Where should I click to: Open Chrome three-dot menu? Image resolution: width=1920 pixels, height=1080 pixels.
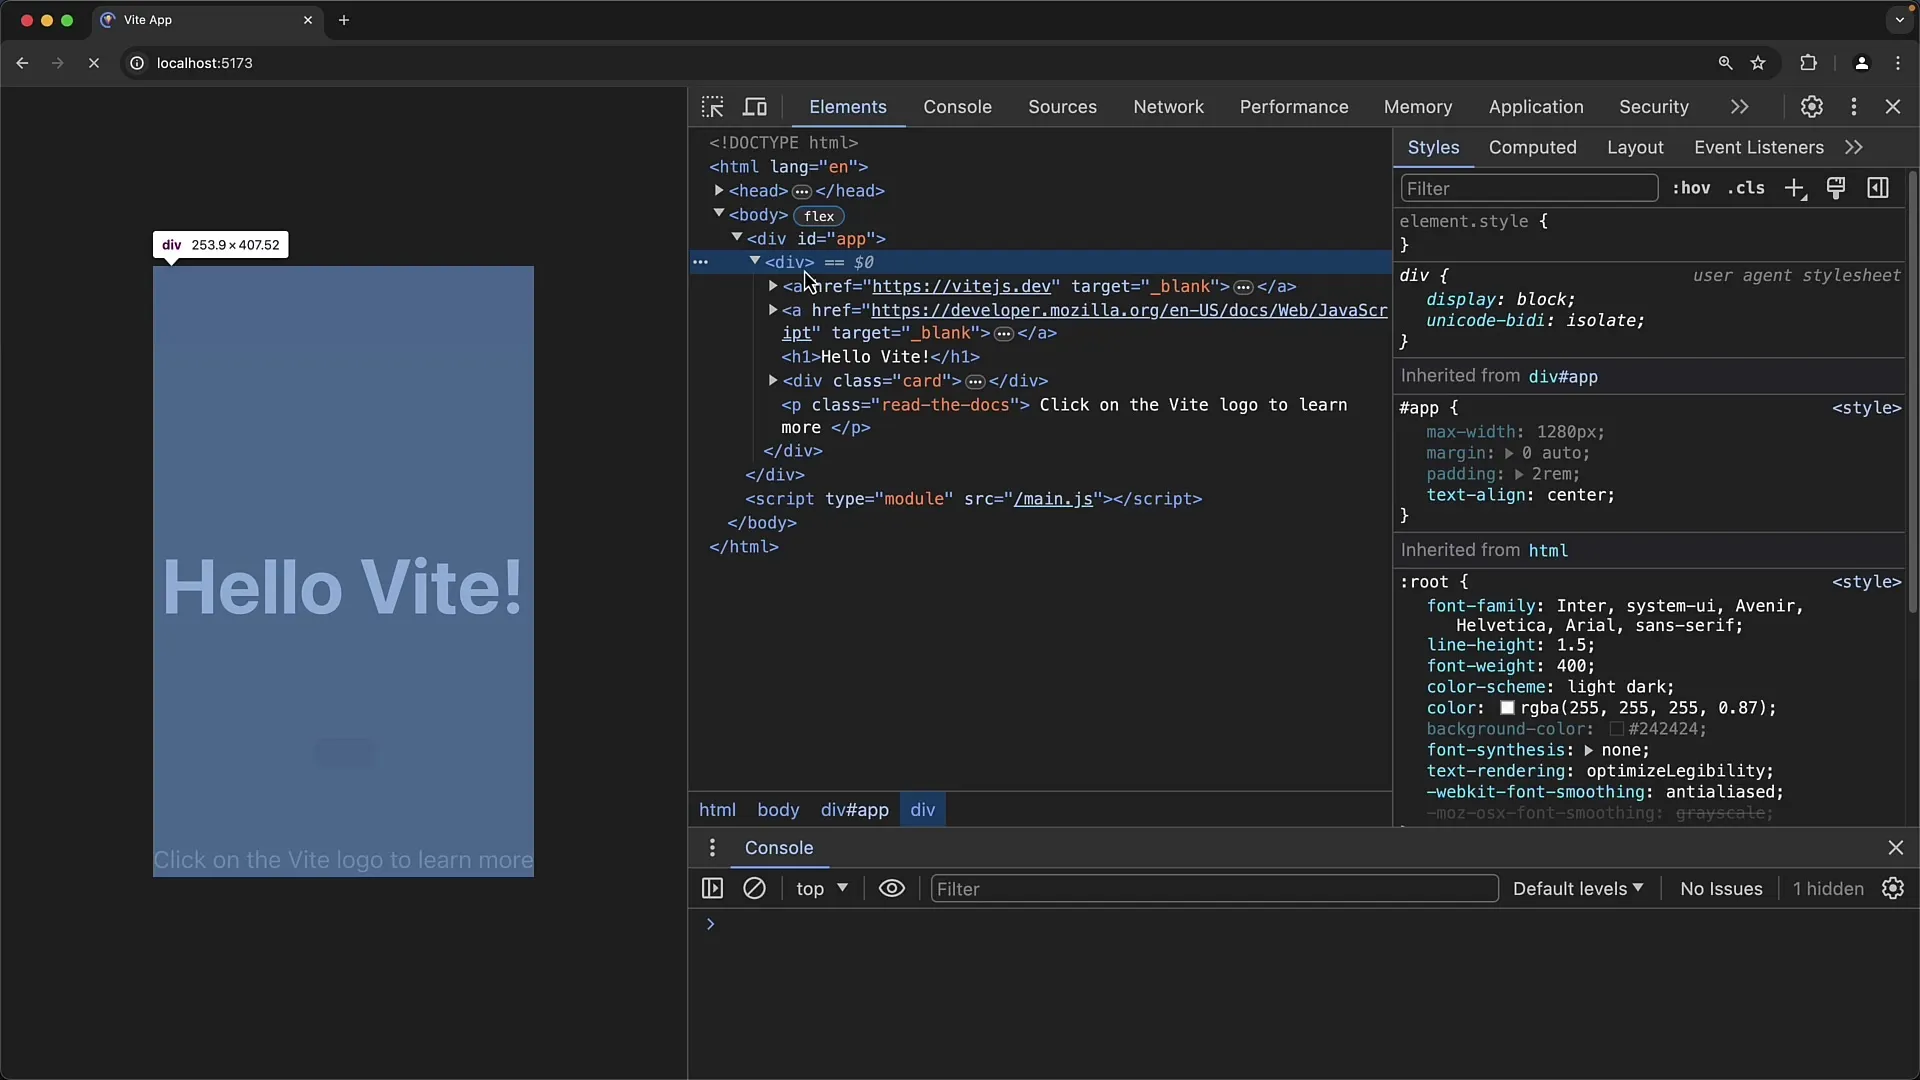[x=1898, y=63]
